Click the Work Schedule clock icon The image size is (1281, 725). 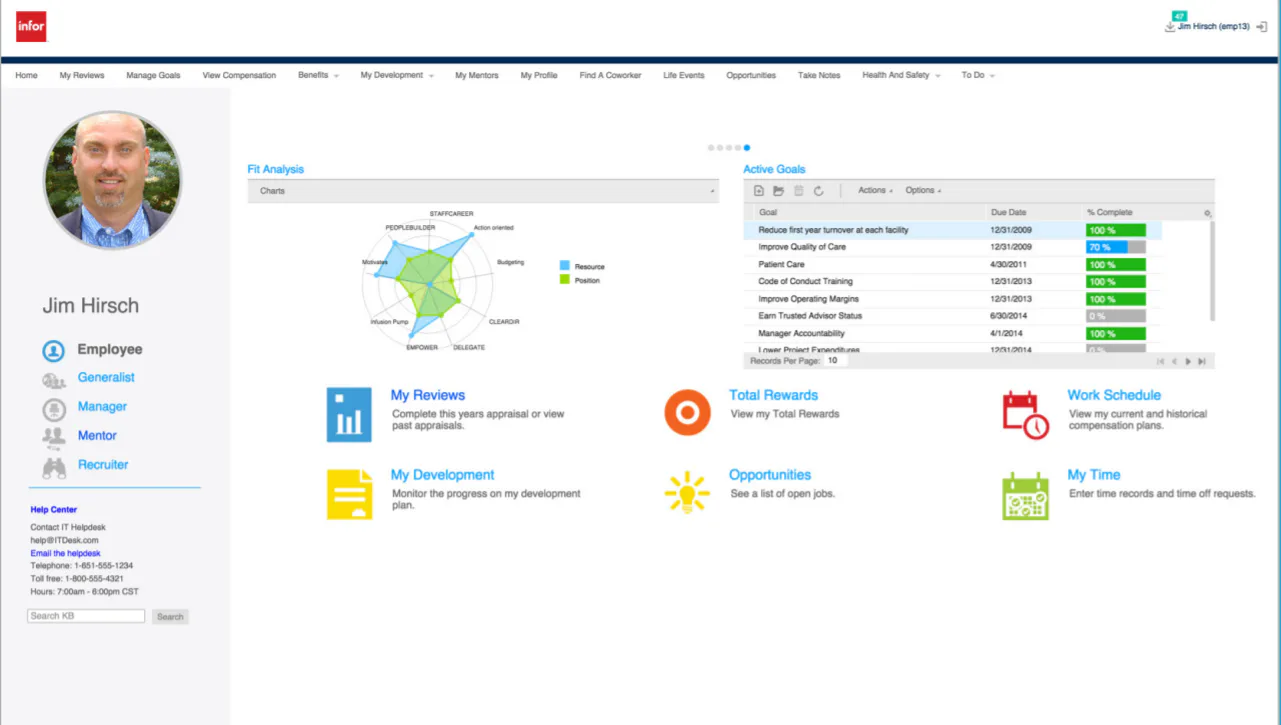[1022, 411]
